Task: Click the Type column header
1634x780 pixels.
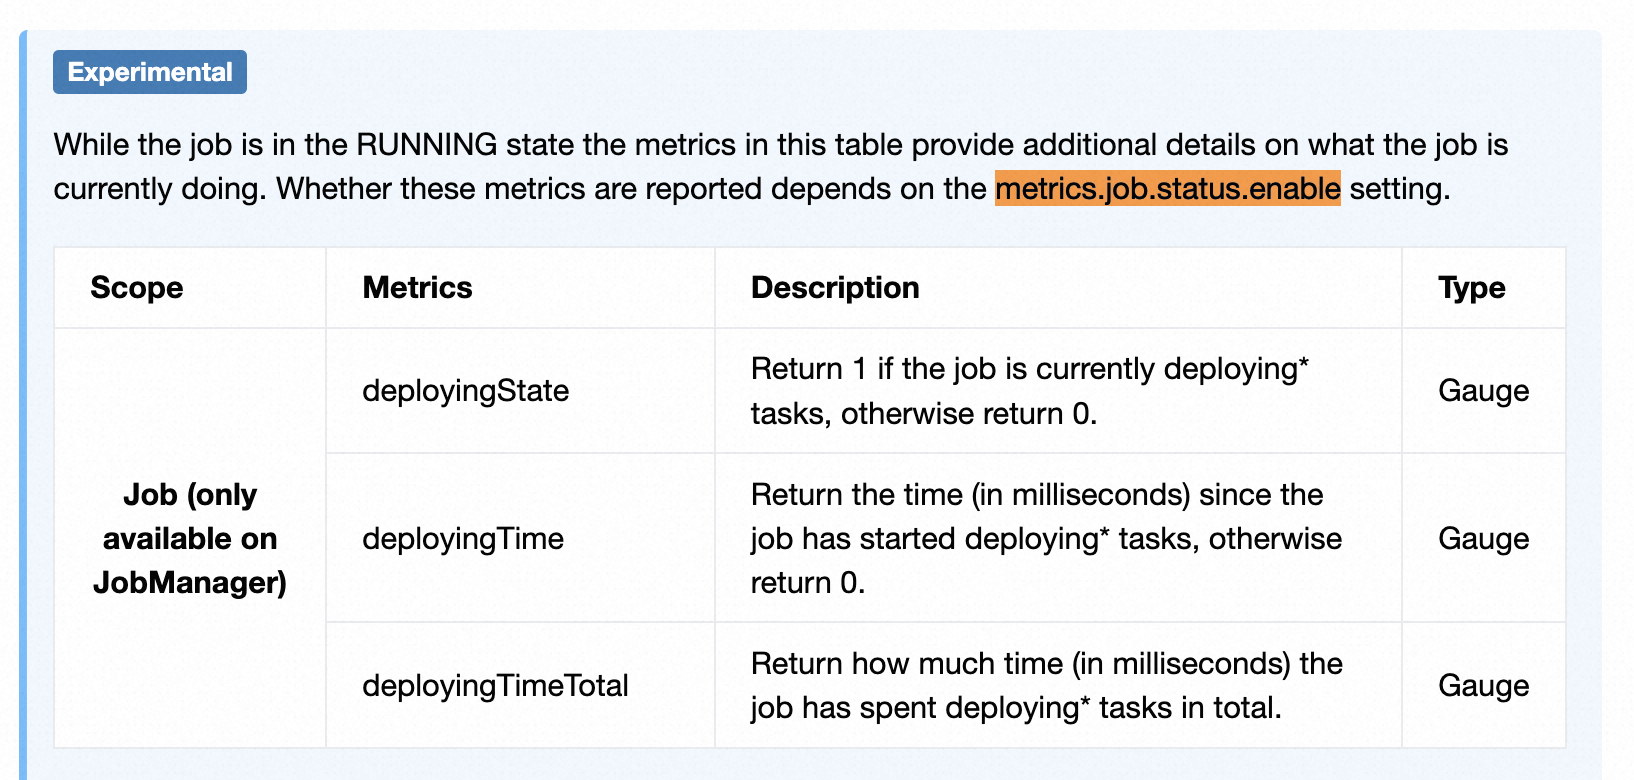Action: pyautogui.click(x=1471, y=288)
